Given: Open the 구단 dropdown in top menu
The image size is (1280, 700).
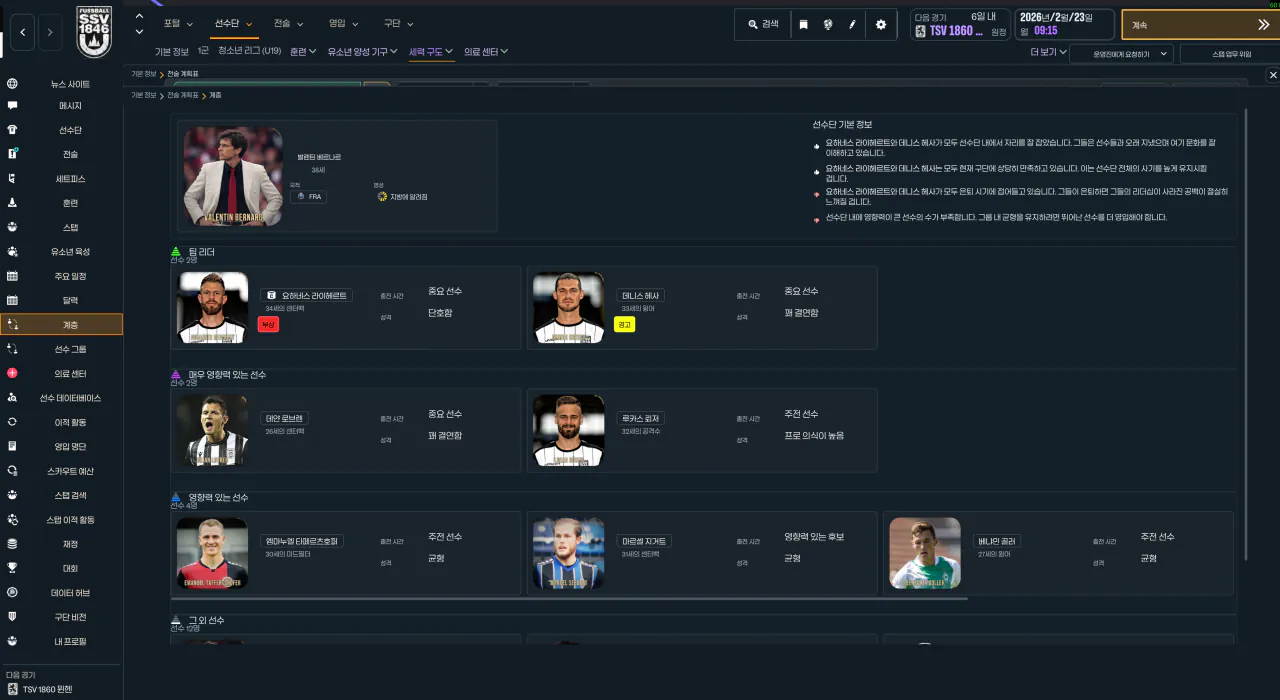Looking at the screenshot, I should click(398, 23).
